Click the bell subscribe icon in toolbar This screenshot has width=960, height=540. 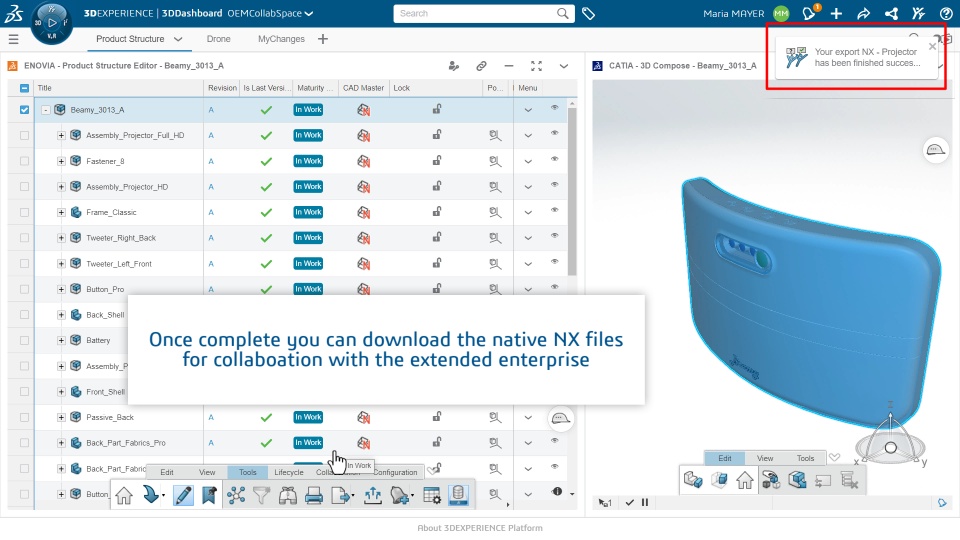(400, 495)
